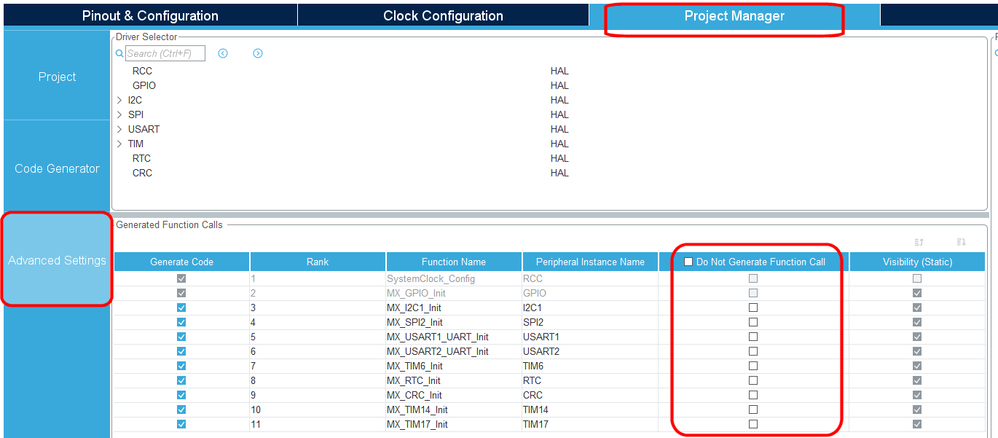Viewport: 998px width, 438px height.
Task: Toggle Visibility (Static) for SystemClock_Config
Action: (x=917, y=279)
